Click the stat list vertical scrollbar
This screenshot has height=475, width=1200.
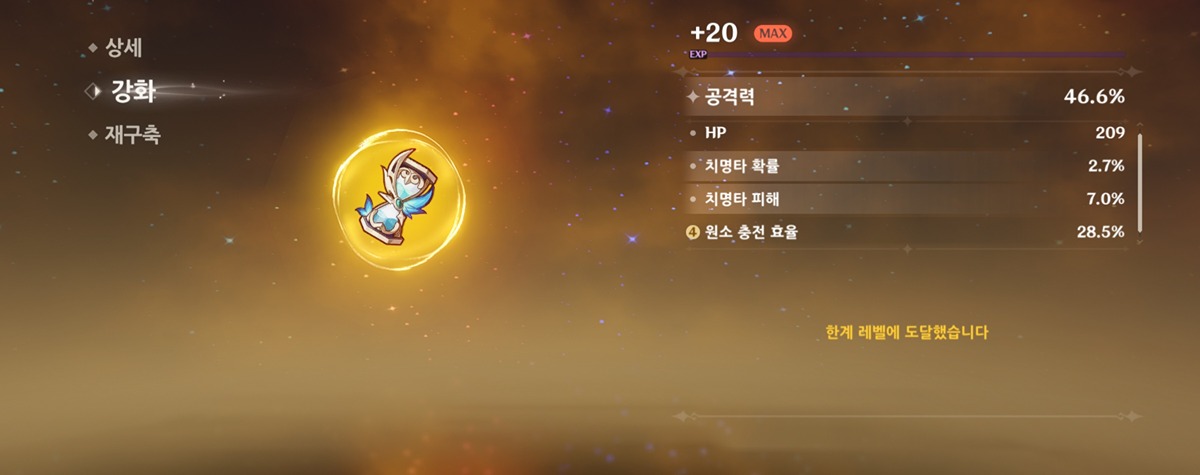(x=1139, y=183)
